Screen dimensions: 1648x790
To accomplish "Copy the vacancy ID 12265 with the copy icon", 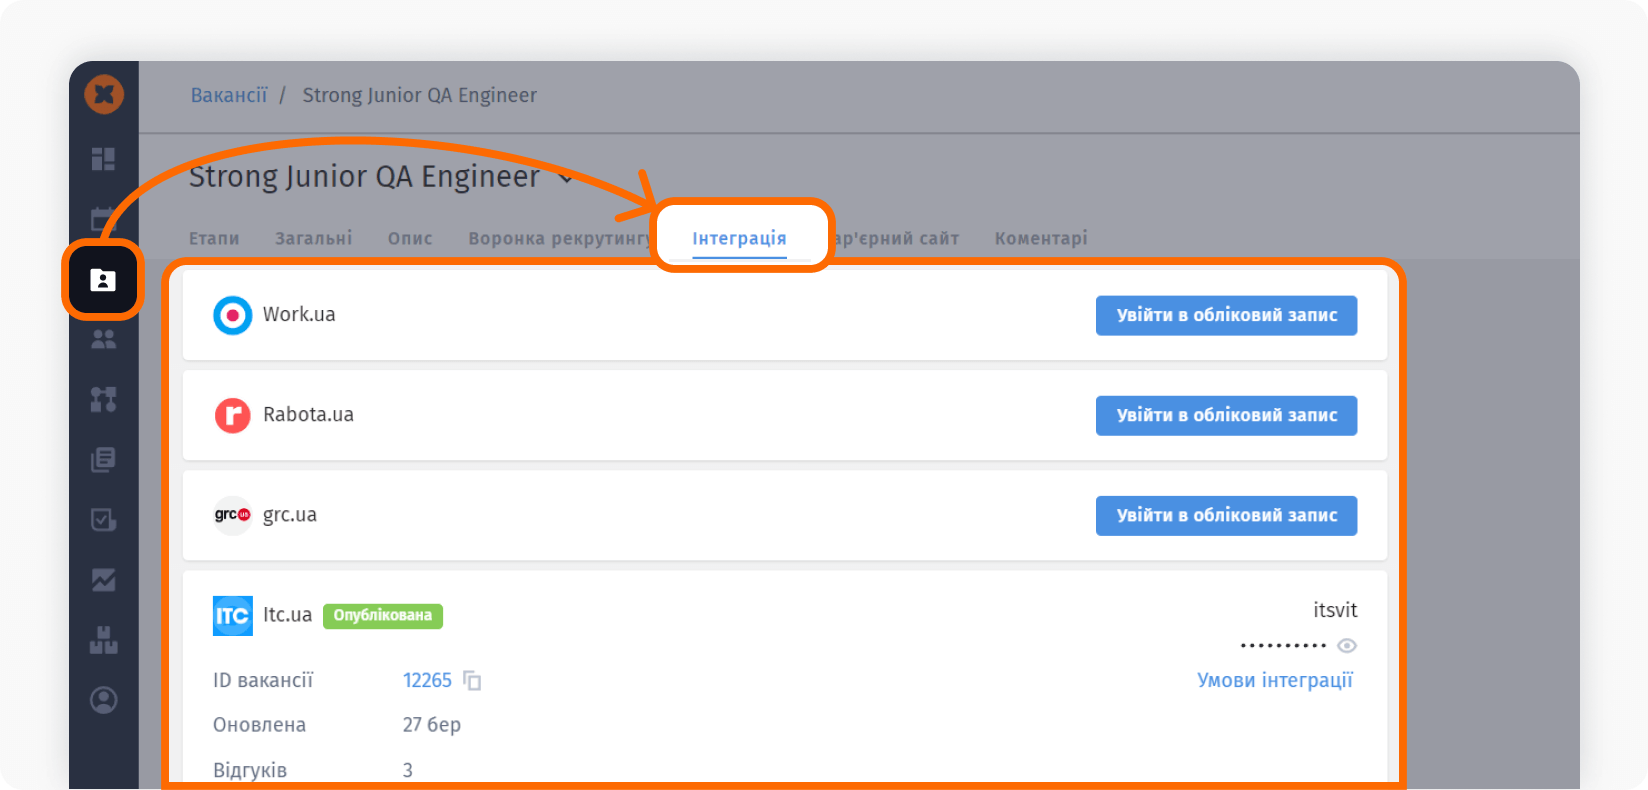I will tap(472, 681).
